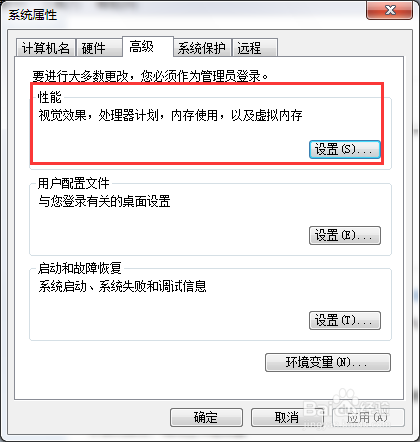Image resolution: width=420 pixels, height=442 pixels.
Task: Open the 环境变量(N) dialog
Action: (328, 362)
